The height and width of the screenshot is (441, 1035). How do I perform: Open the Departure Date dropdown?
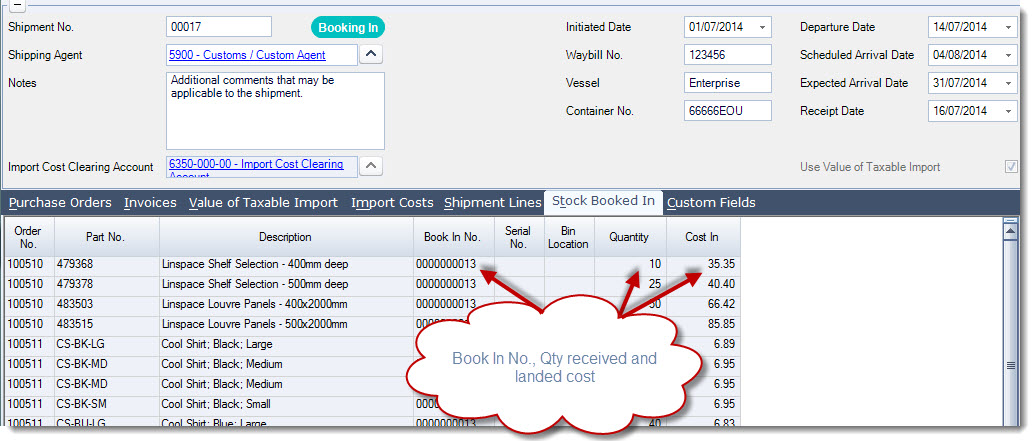[1009, 27]
